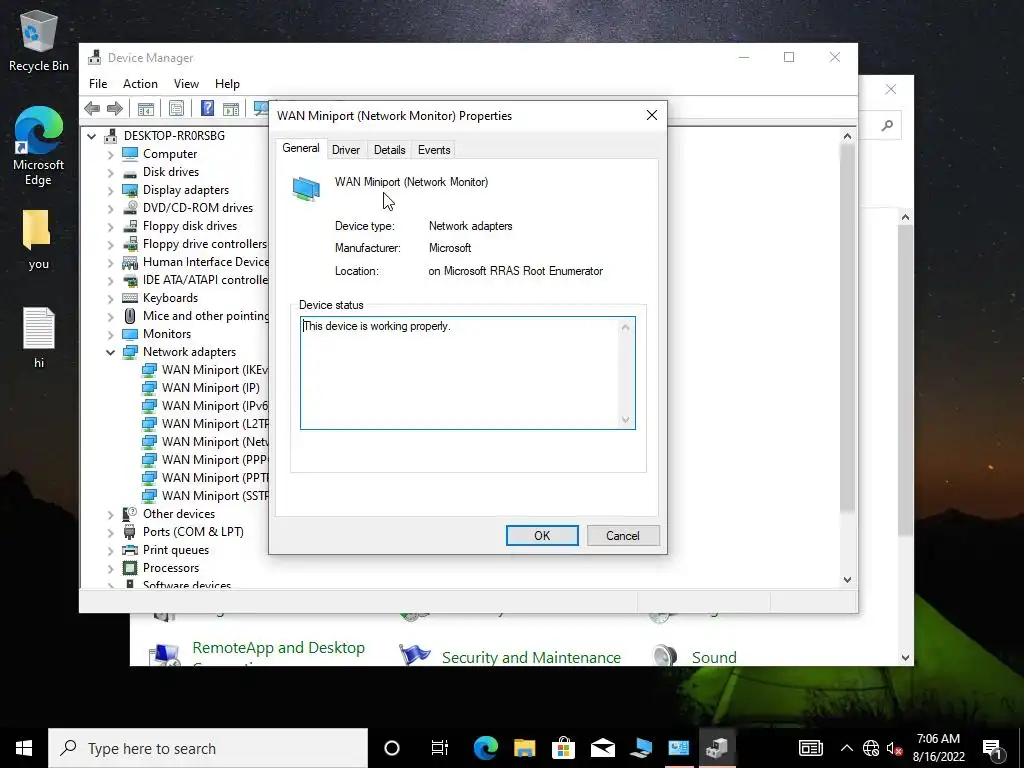Click the blue Help question mark icon
Screen dimensions: 1024x768
(207, 108)
